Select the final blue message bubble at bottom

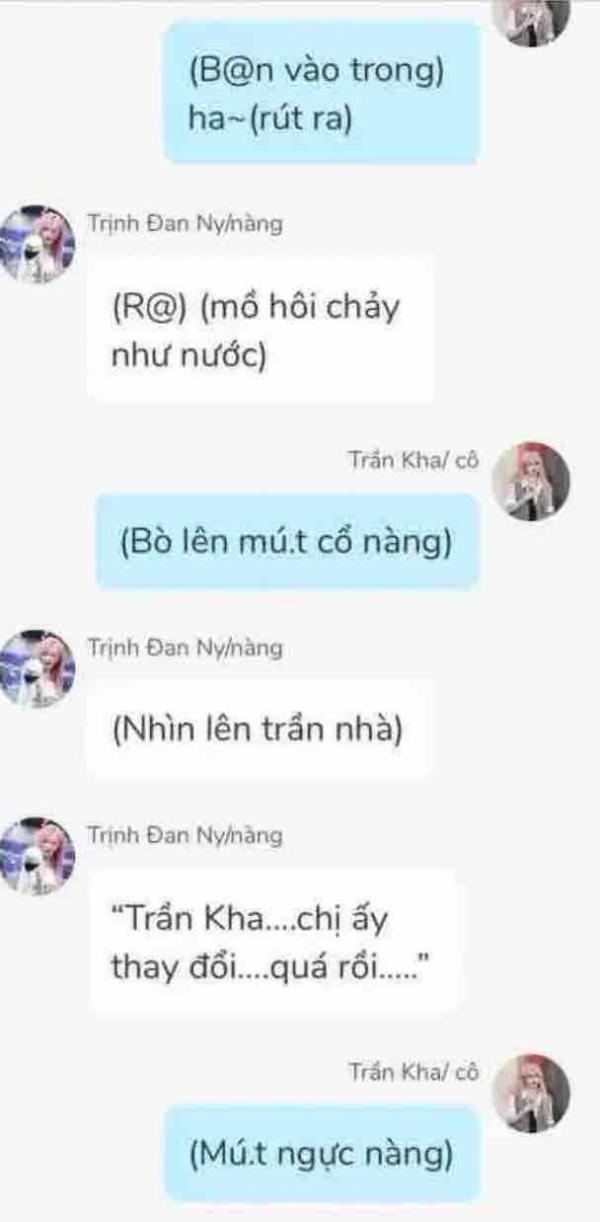pos(322,1154)
